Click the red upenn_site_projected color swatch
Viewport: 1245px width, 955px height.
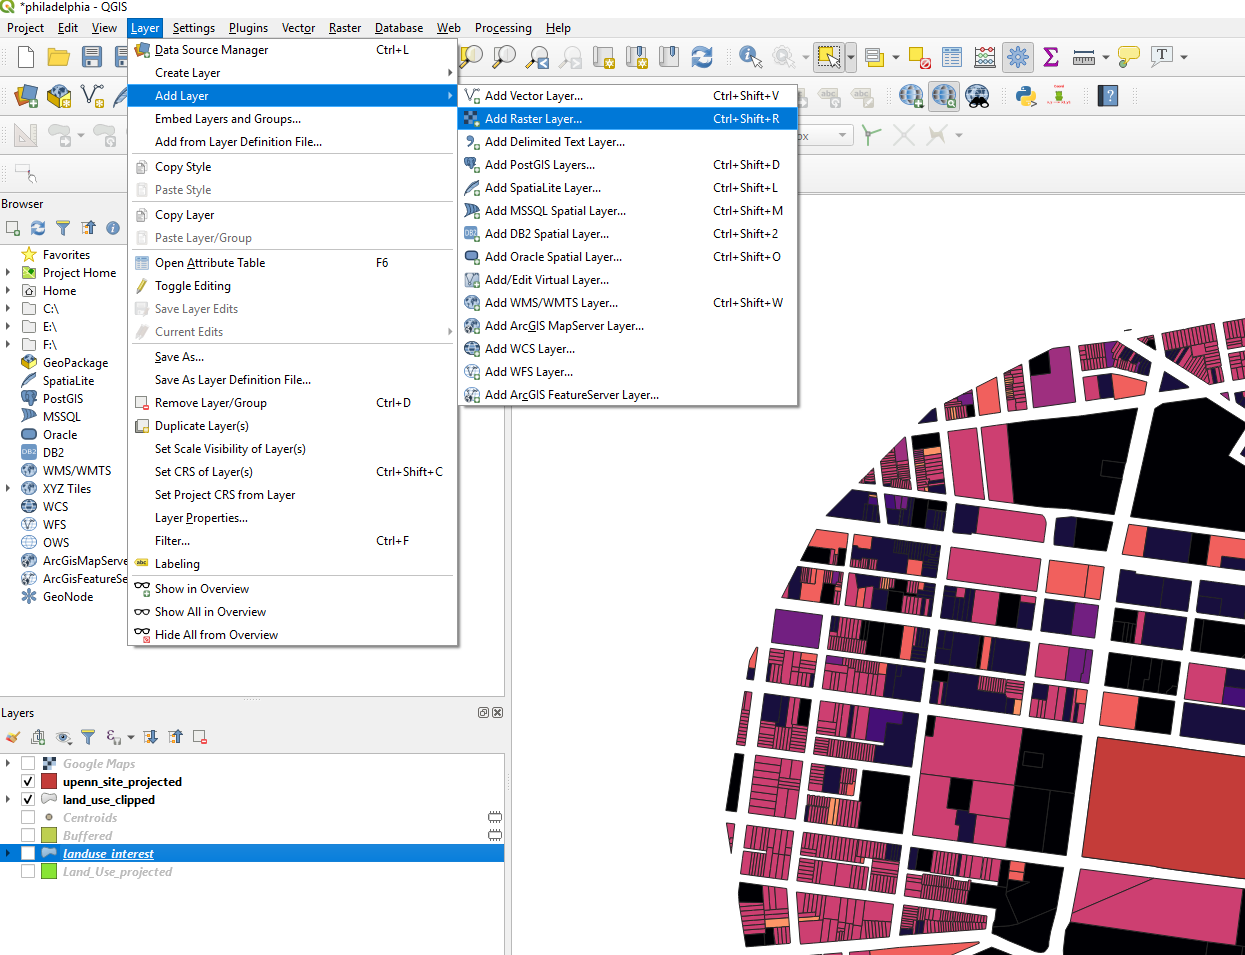click(49, 782)
